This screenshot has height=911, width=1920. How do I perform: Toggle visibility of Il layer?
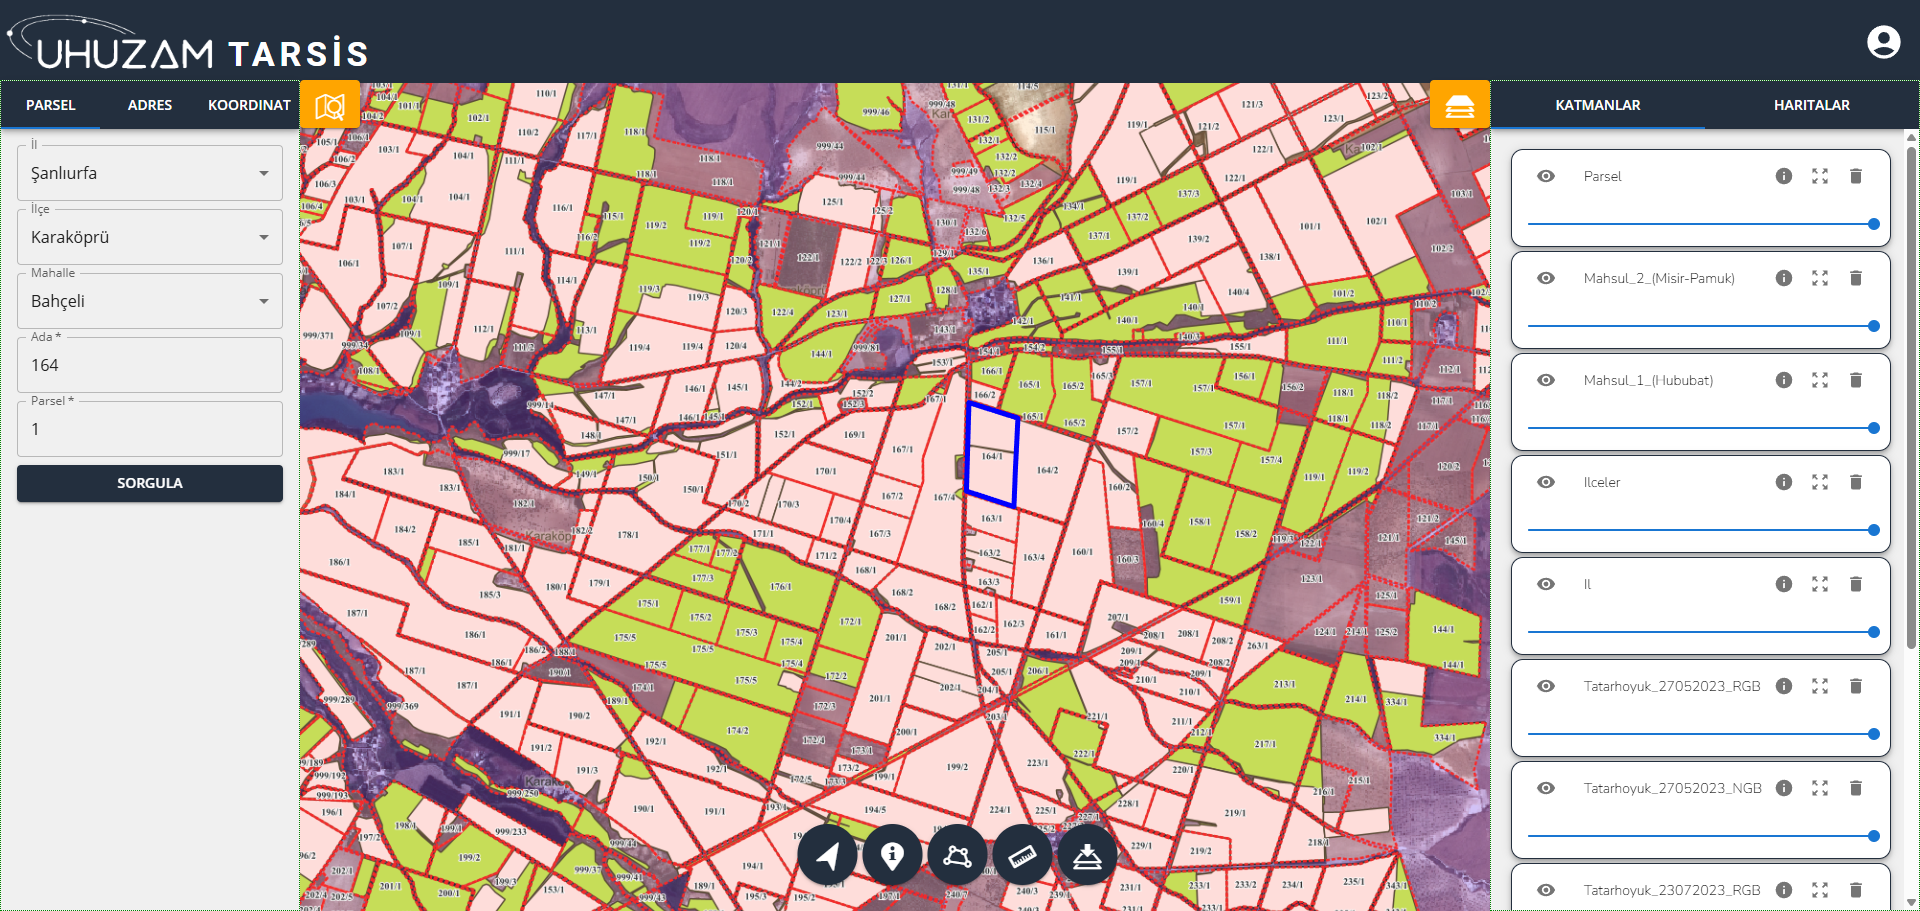(1546, 584)
